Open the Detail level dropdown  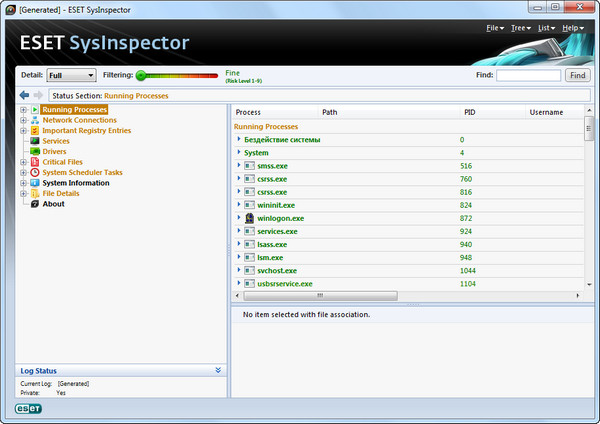(x=71, y=75)
